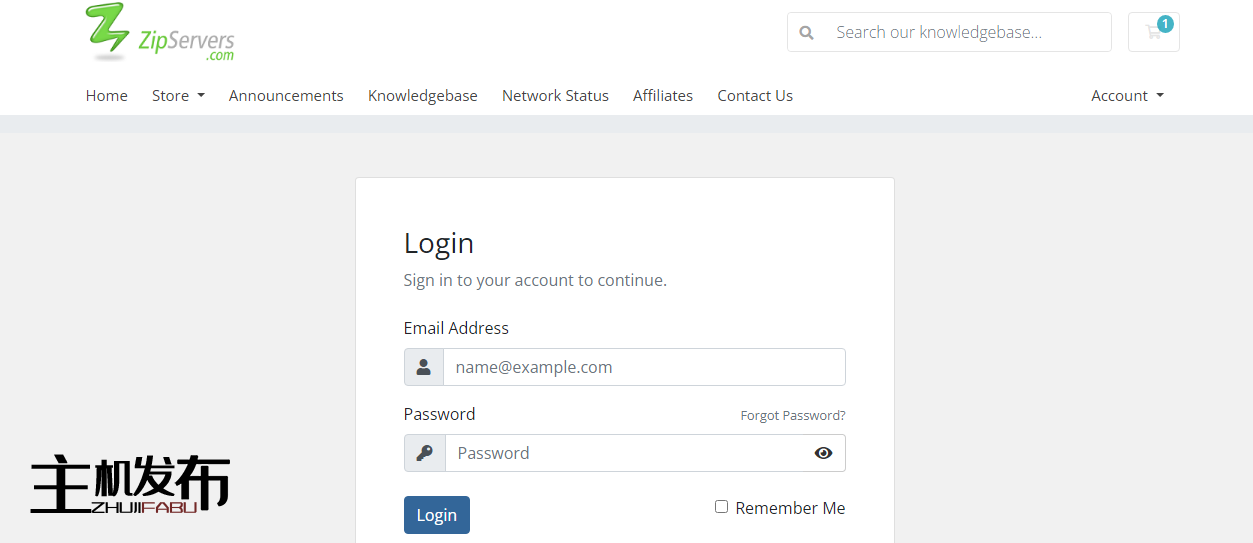View the Network Status page
The height and width of the screenshot is (543, 1253).
[555, 96]
